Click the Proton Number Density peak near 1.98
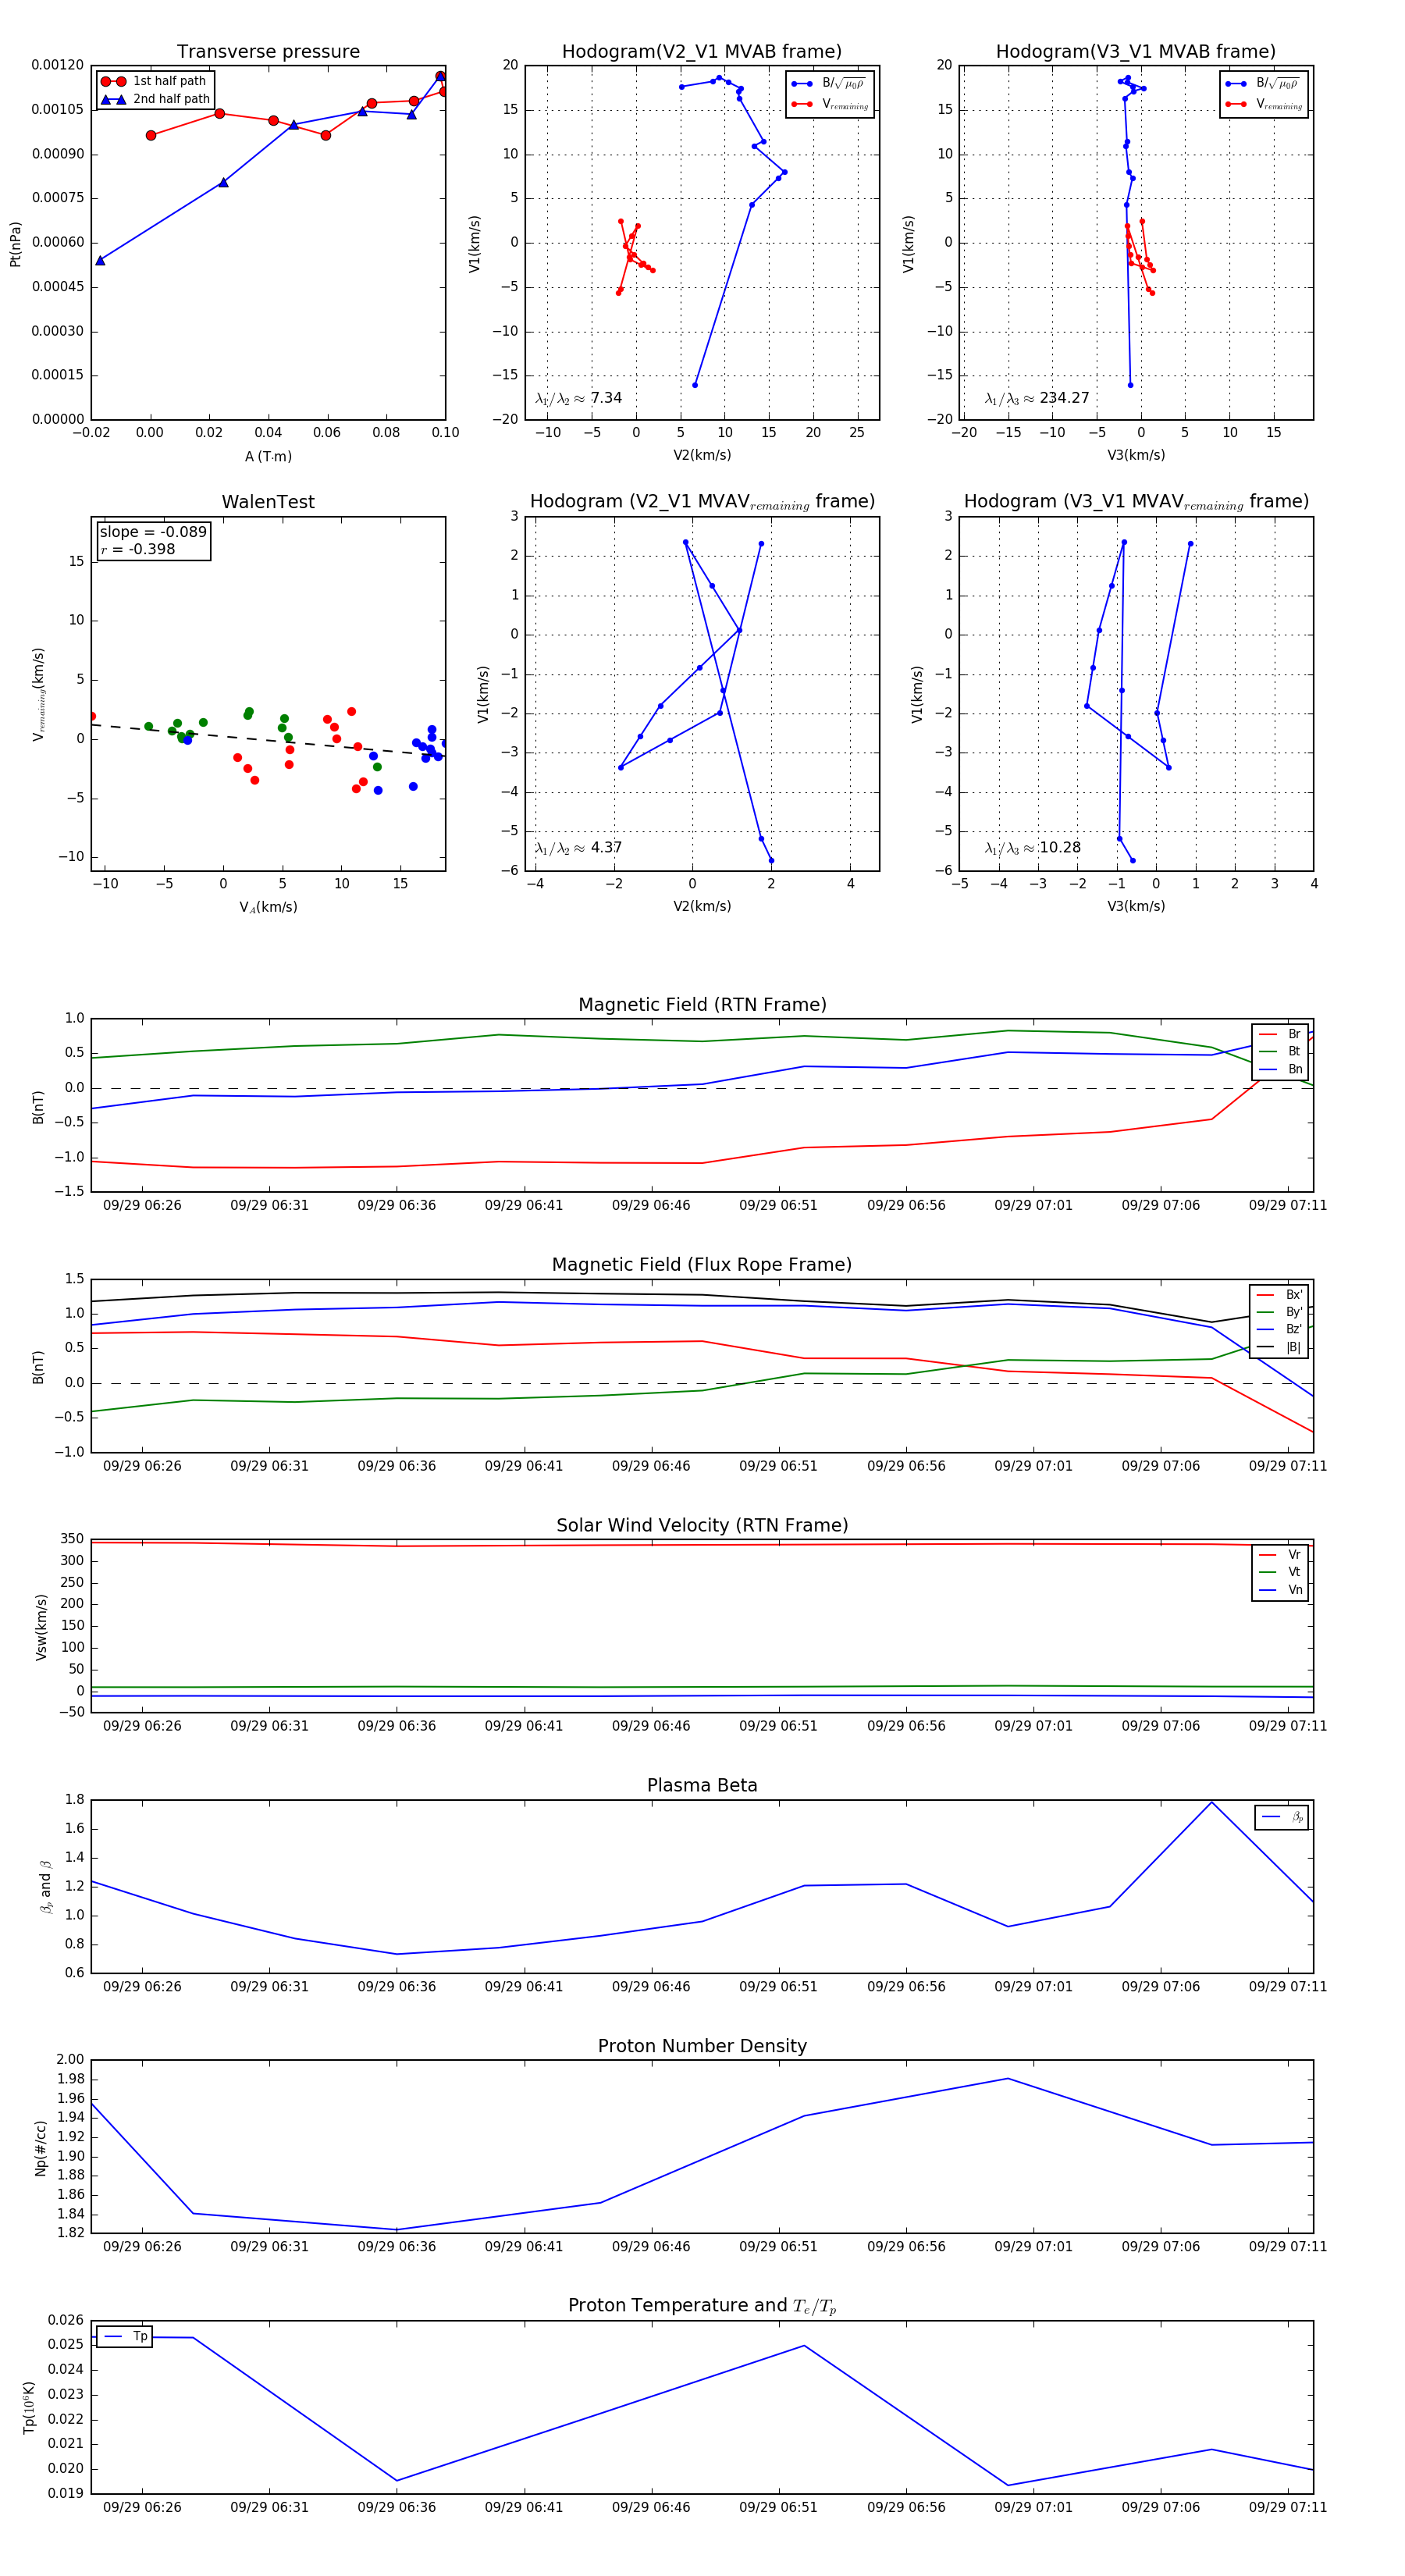 pyautogui.click(x=1008, y=2078)
